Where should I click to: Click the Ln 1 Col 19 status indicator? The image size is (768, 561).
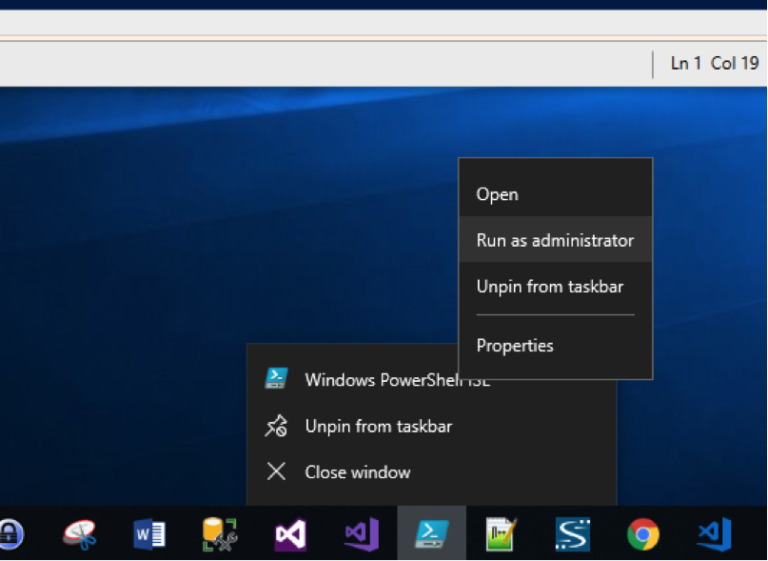(x=714, y=63)
